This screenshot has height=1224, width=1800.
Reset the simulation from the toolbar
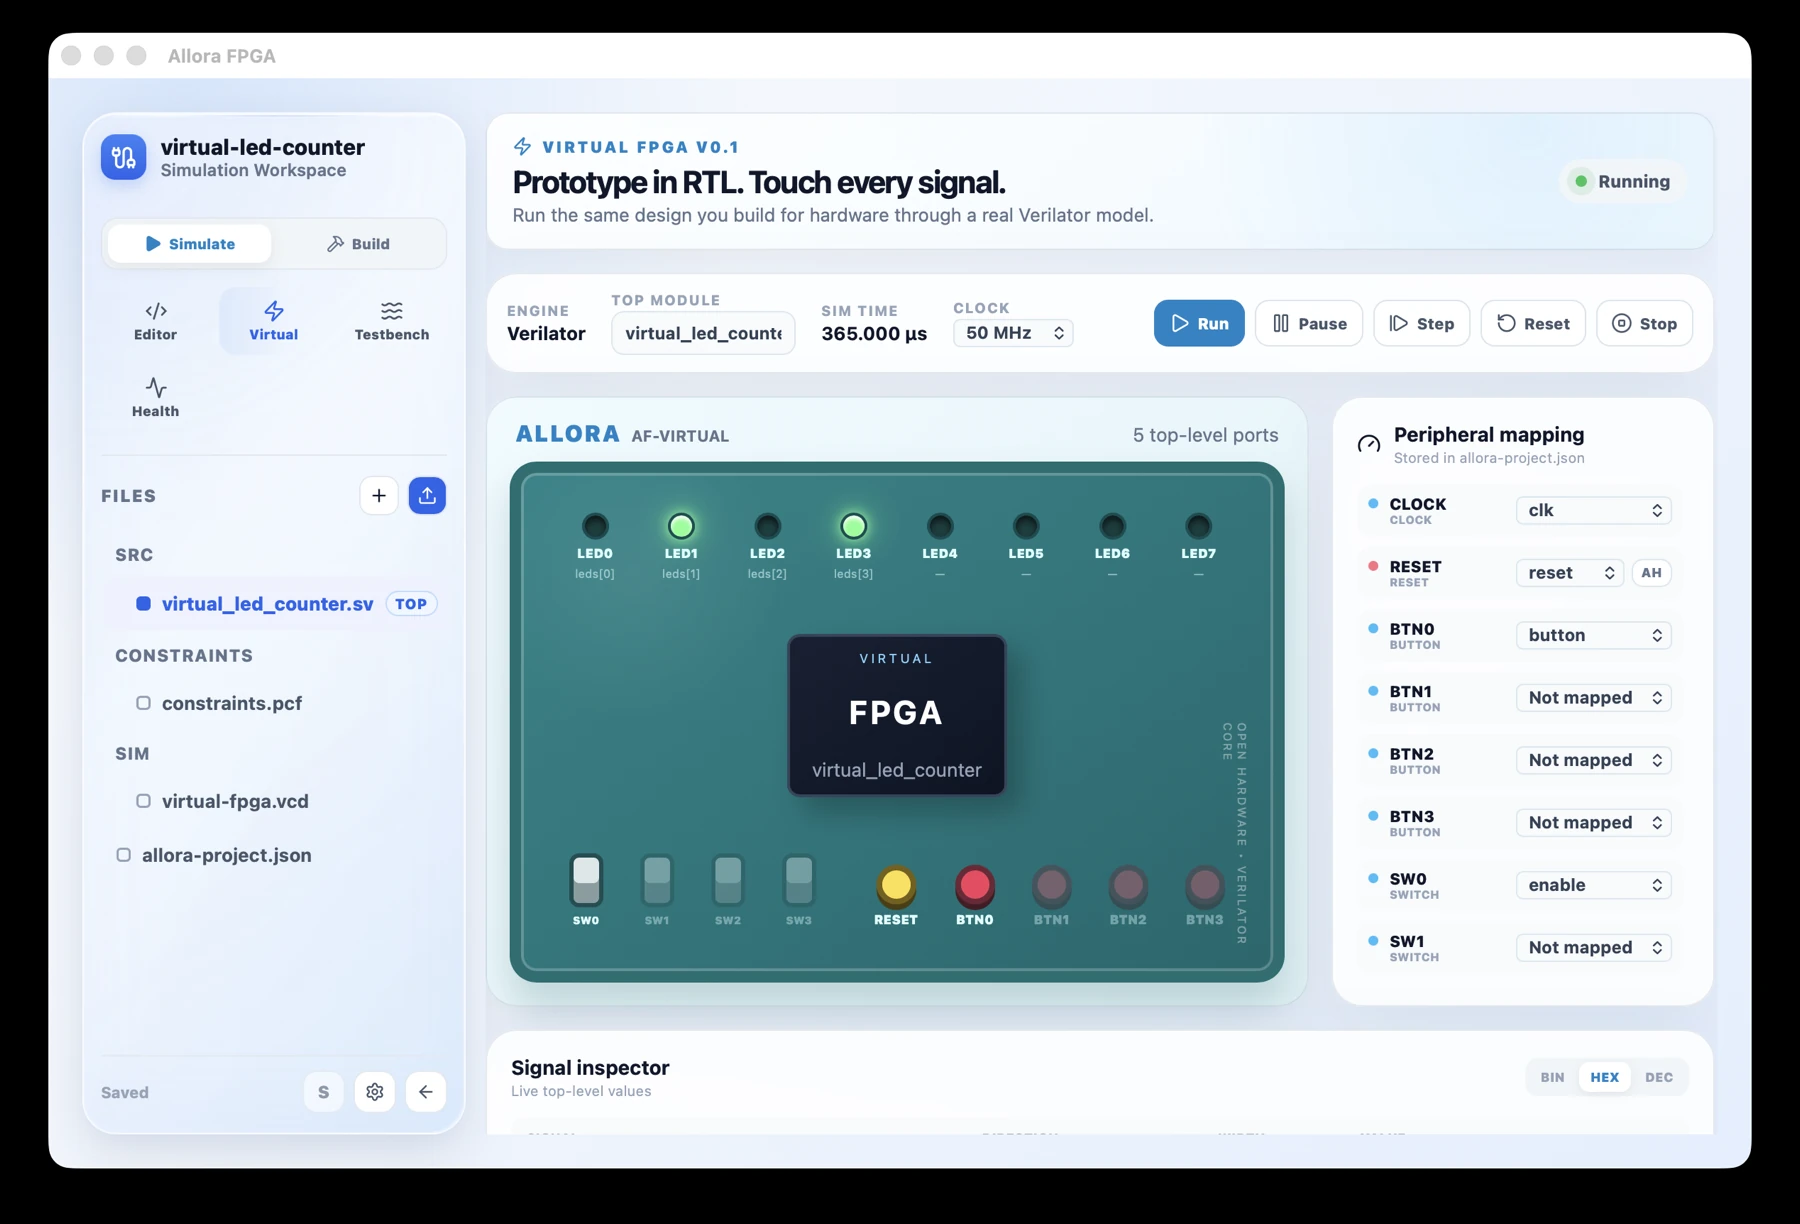coord(1533,323)
